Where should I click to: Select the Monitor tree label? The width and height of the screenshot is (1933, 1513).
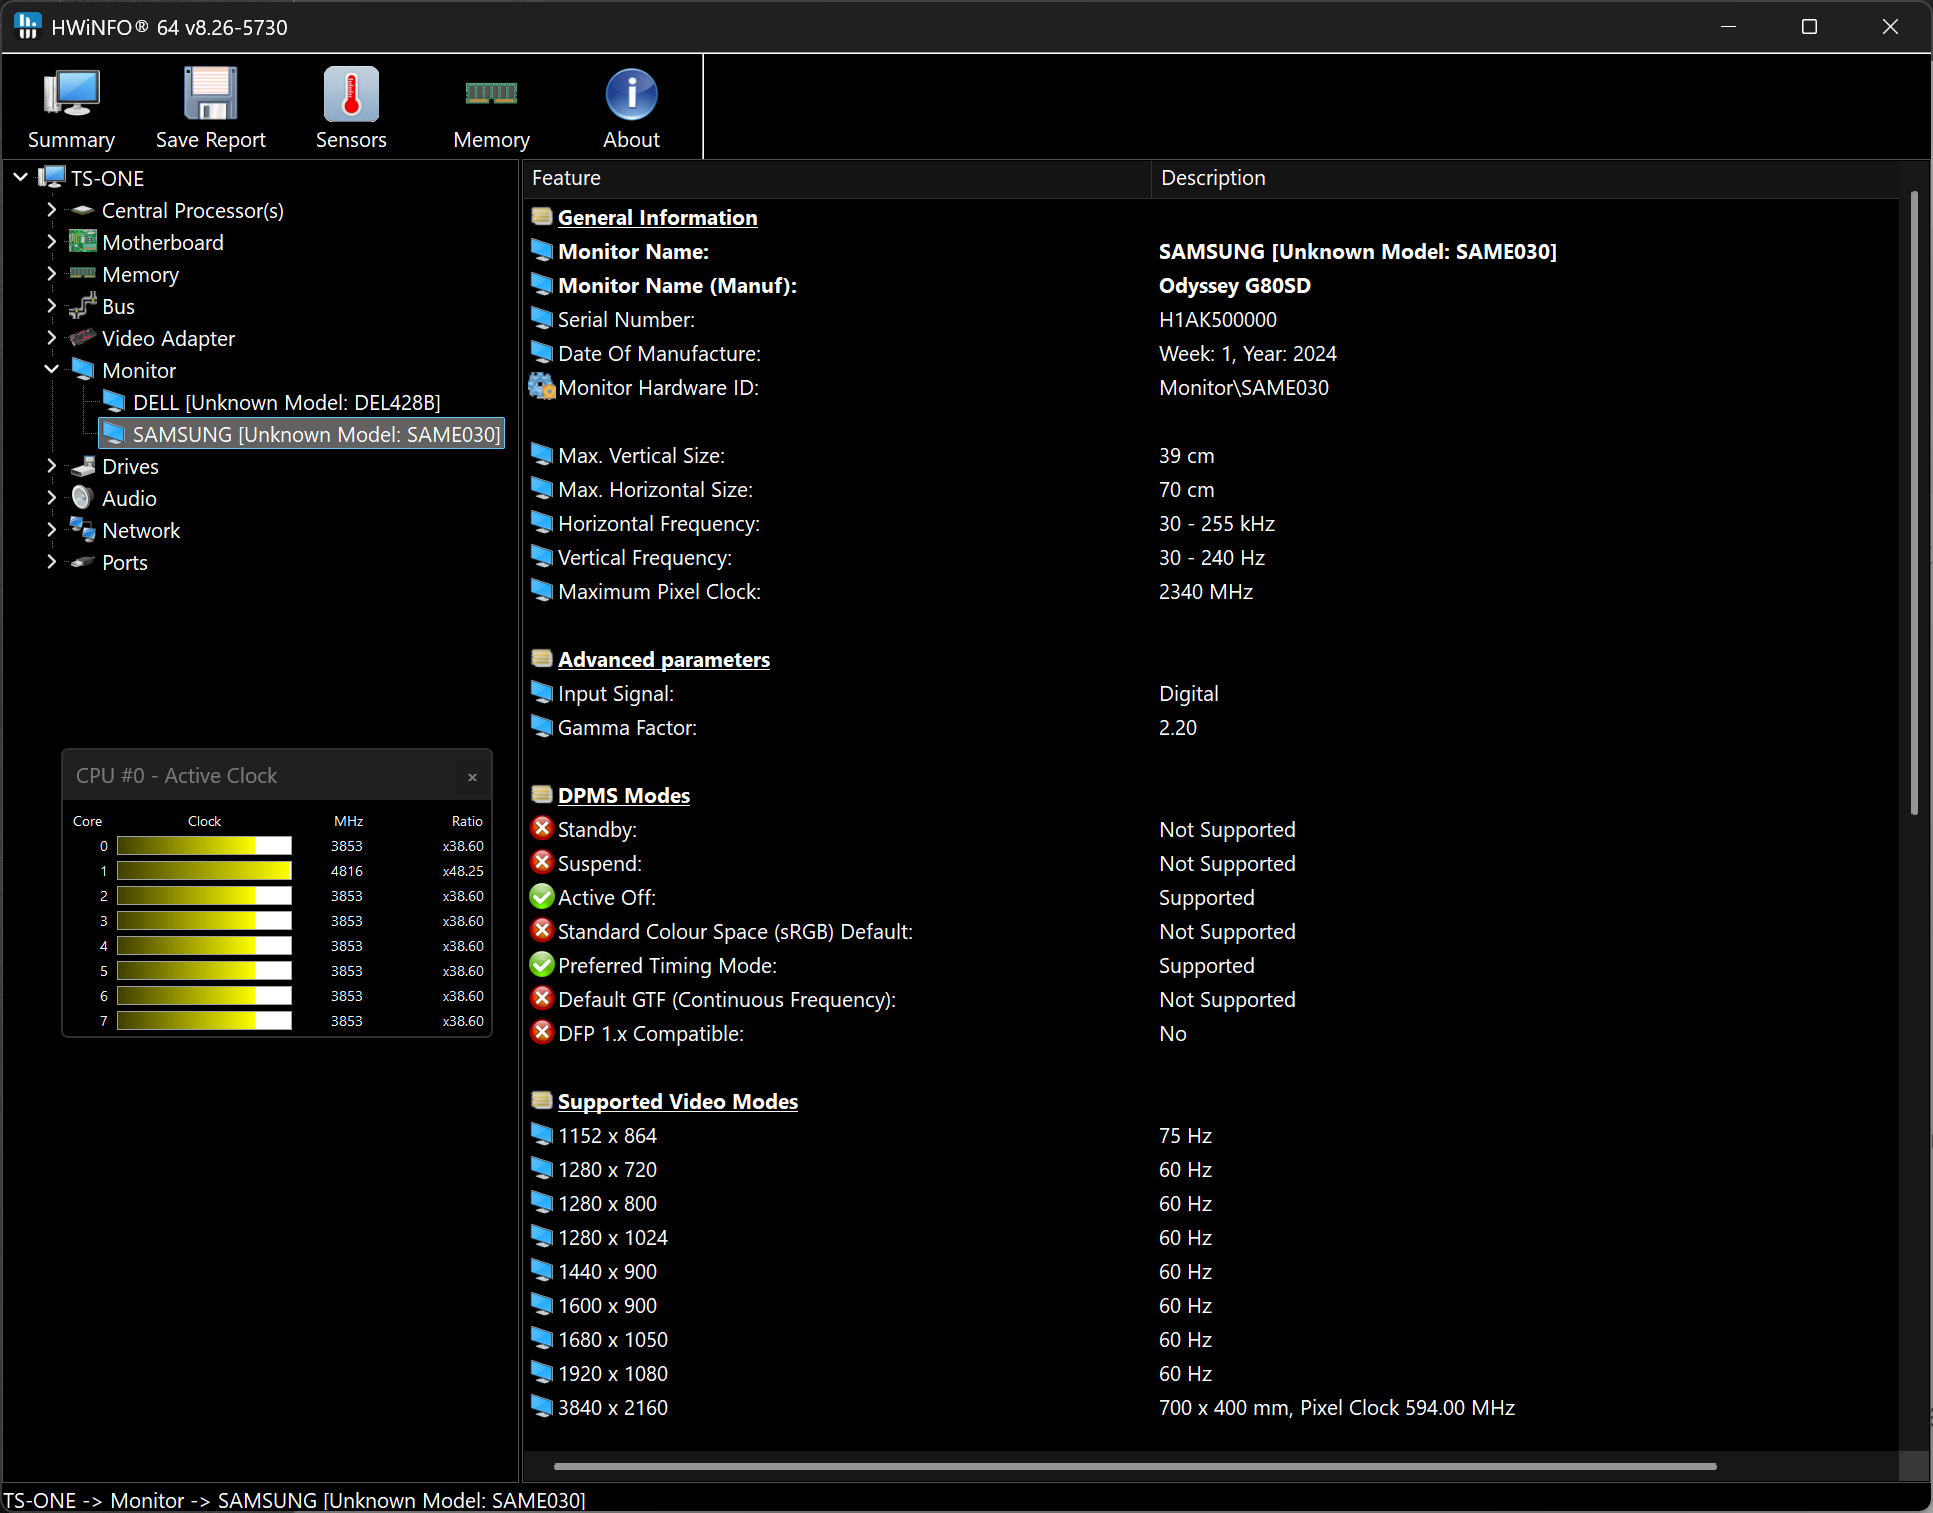[139, 370]
